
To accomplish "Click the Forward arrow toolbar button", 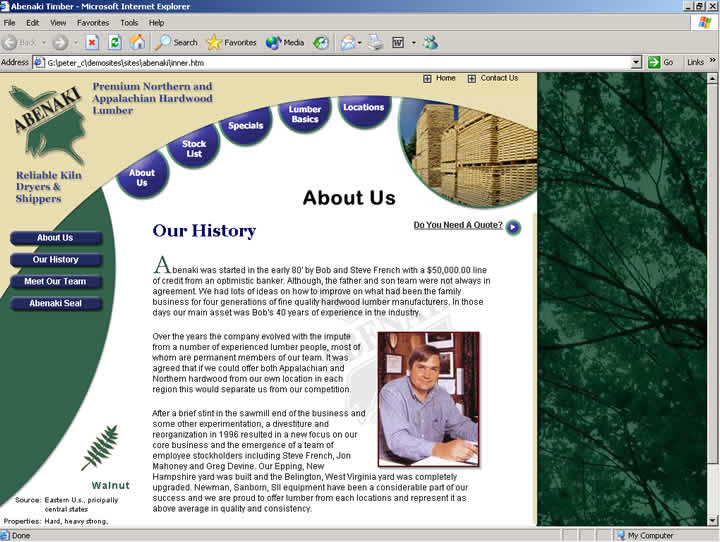I will [x=60, y=43].
